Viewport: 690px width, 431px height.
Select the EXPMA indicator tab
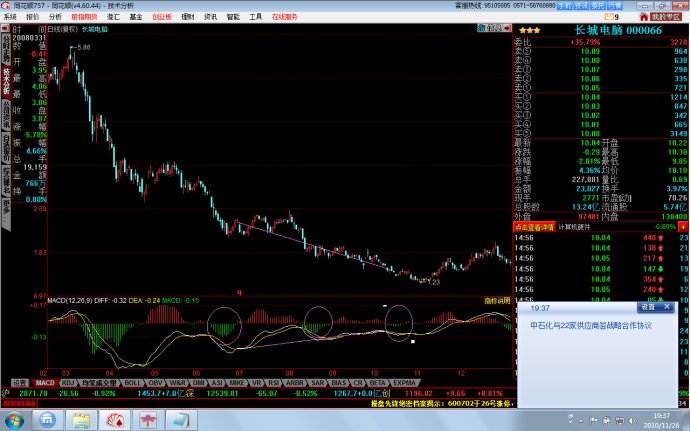coord(406,382)
